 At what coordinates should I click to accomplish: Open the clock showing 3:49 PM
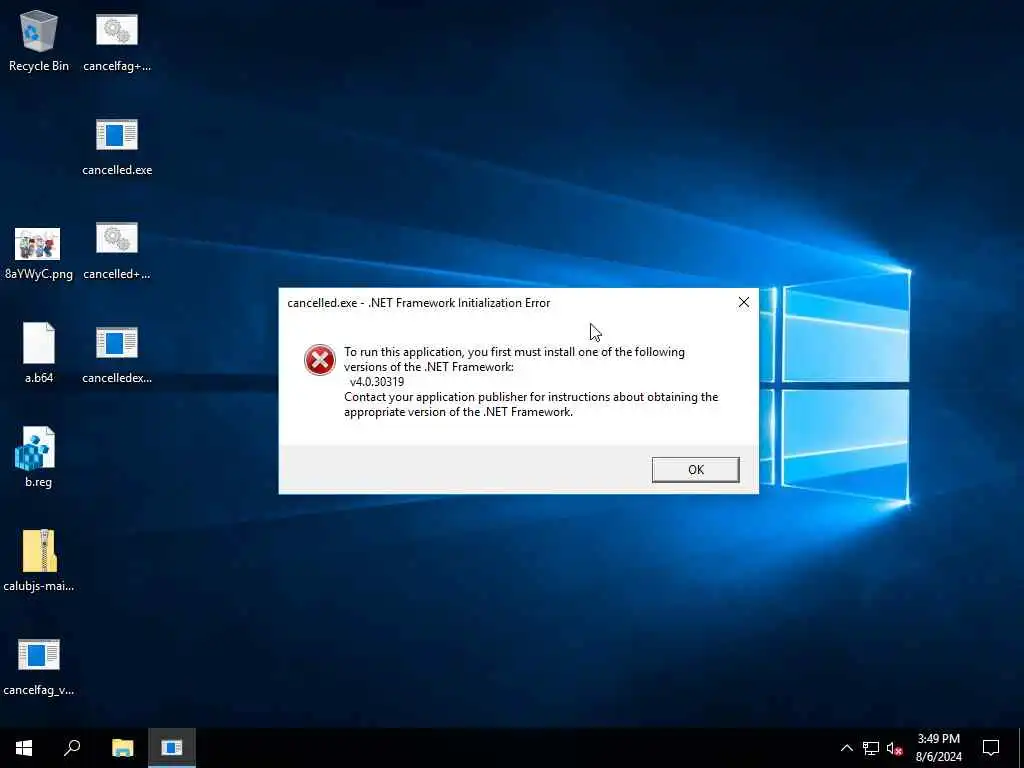pyautogui.click(x=938, y=748)
